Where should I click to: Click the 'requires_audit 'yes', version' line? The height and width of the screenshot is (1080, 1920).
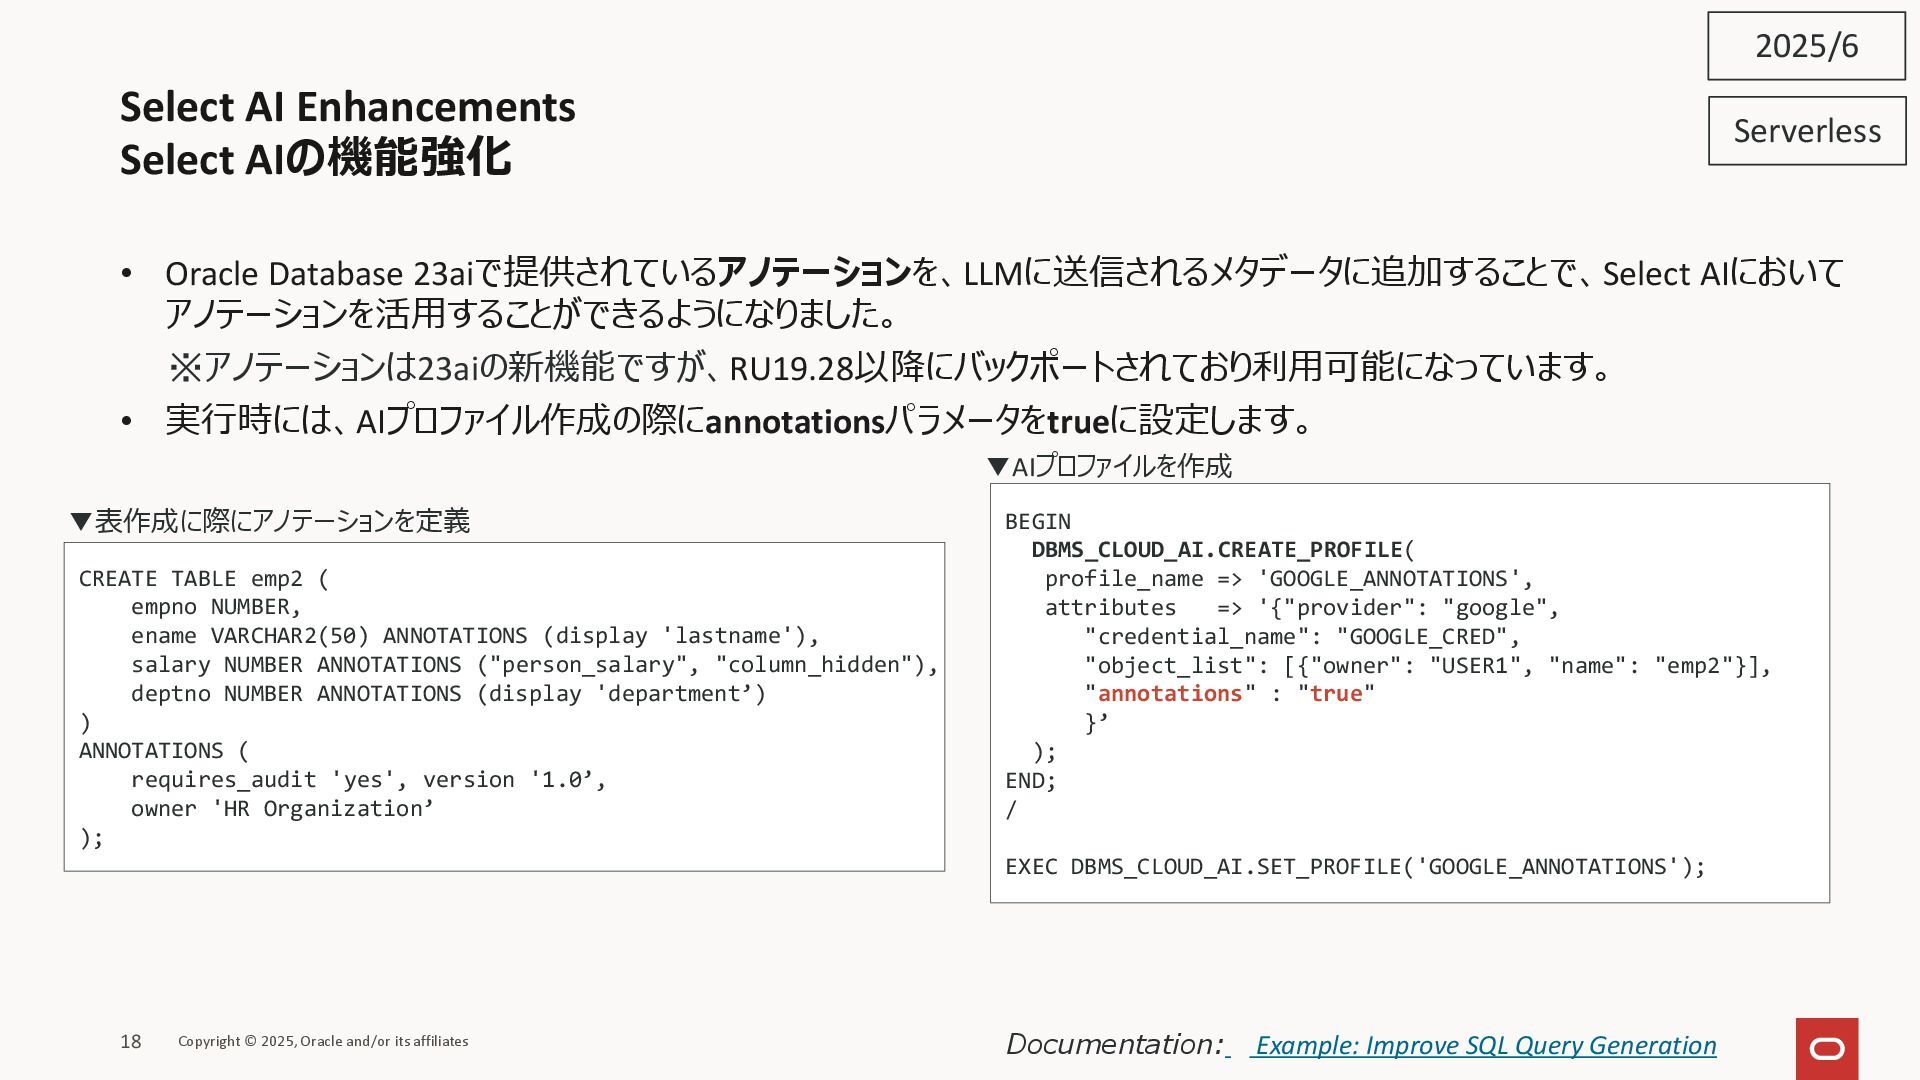pos(368,780)
